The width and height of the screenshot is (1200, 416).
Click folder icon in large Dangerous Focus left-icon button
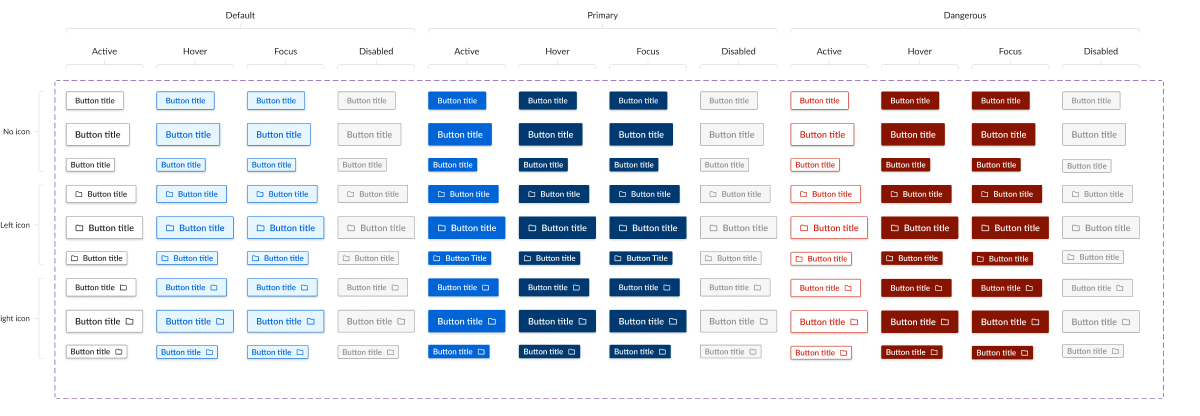point(986,228)
